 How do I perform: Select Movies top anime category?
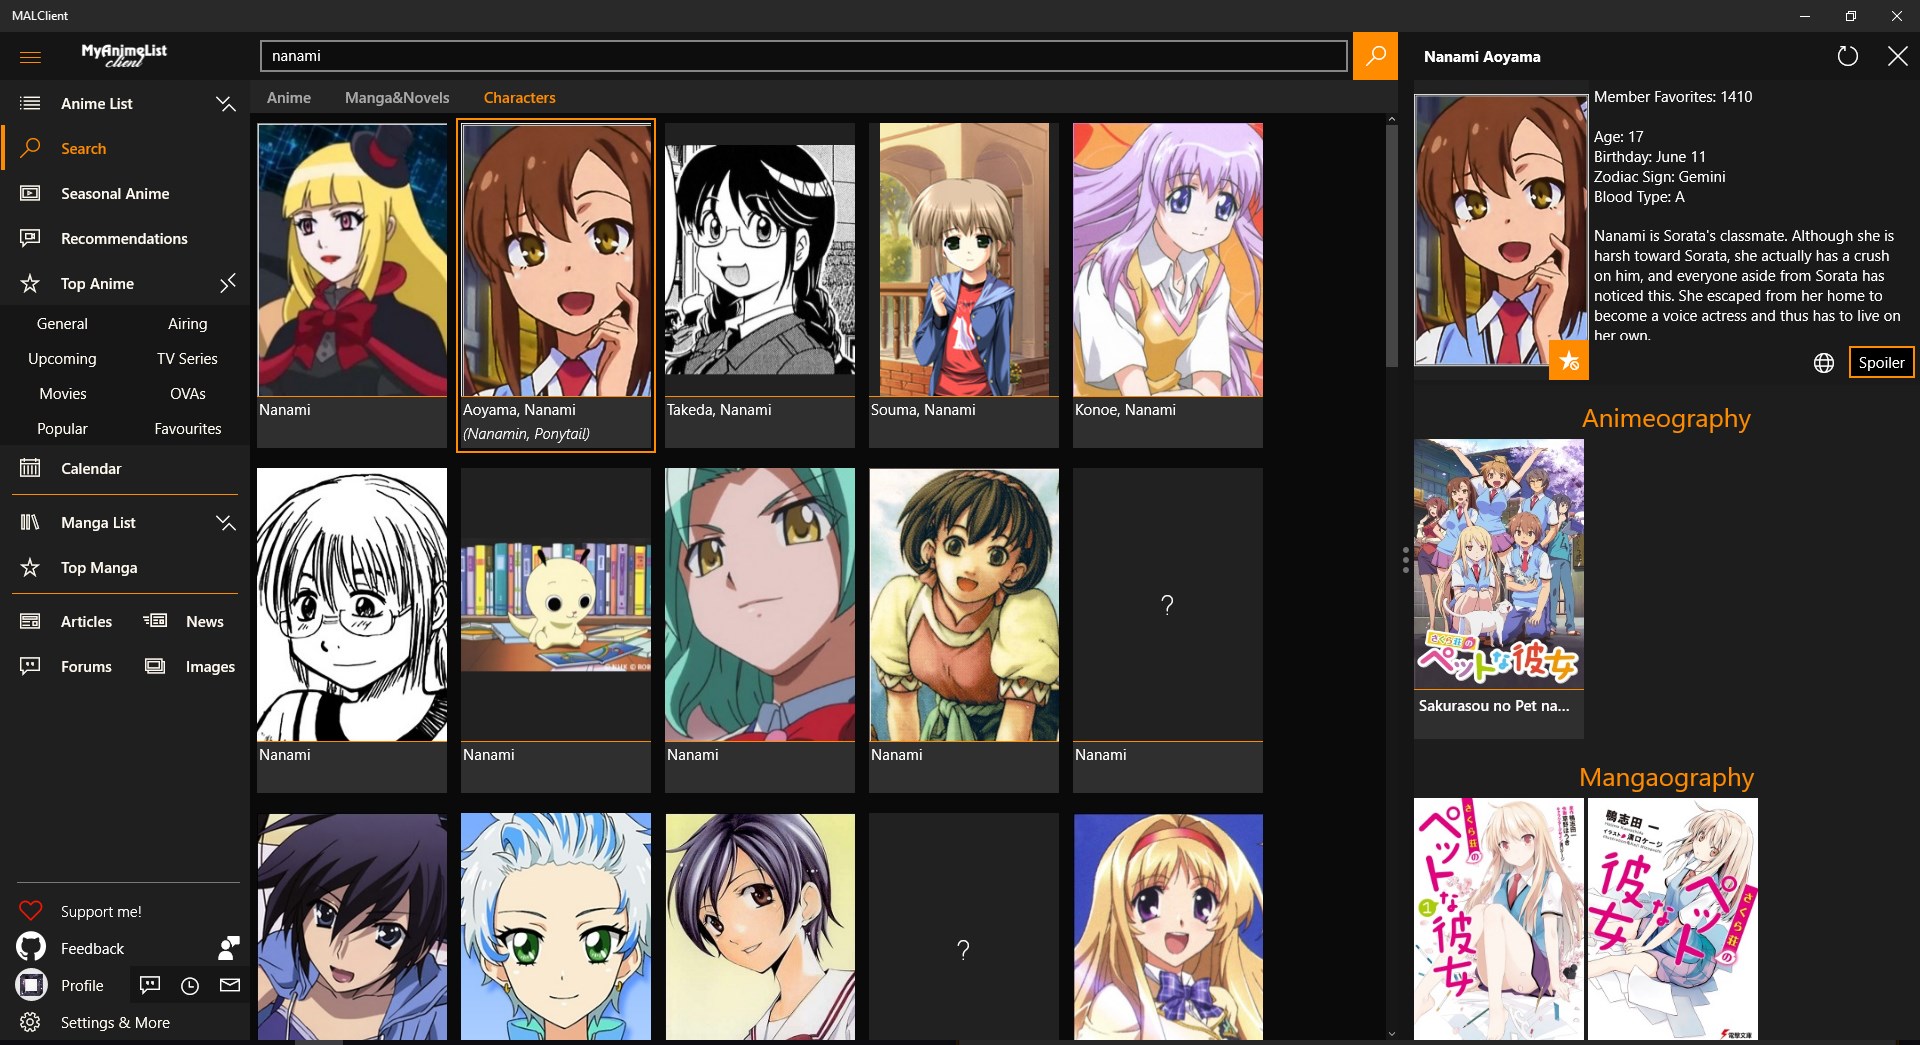[x=62, y=394]
